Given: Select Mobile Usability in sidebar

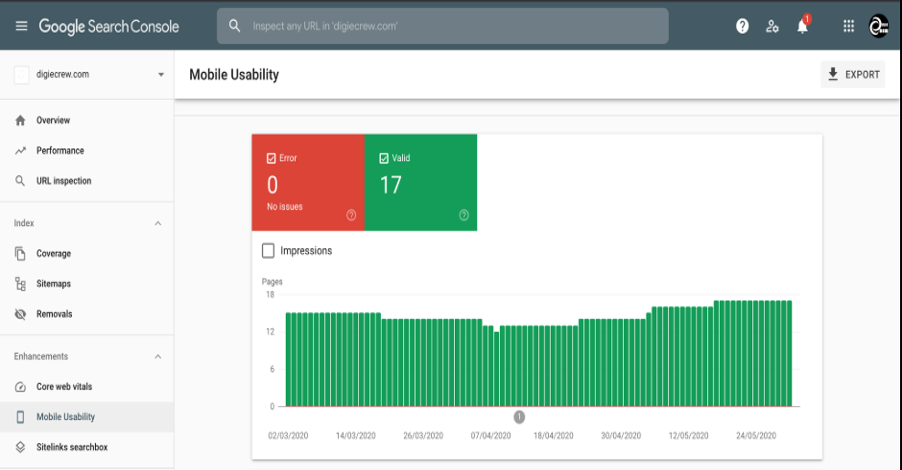Looking at the screenshot, I should pos(87,417).
